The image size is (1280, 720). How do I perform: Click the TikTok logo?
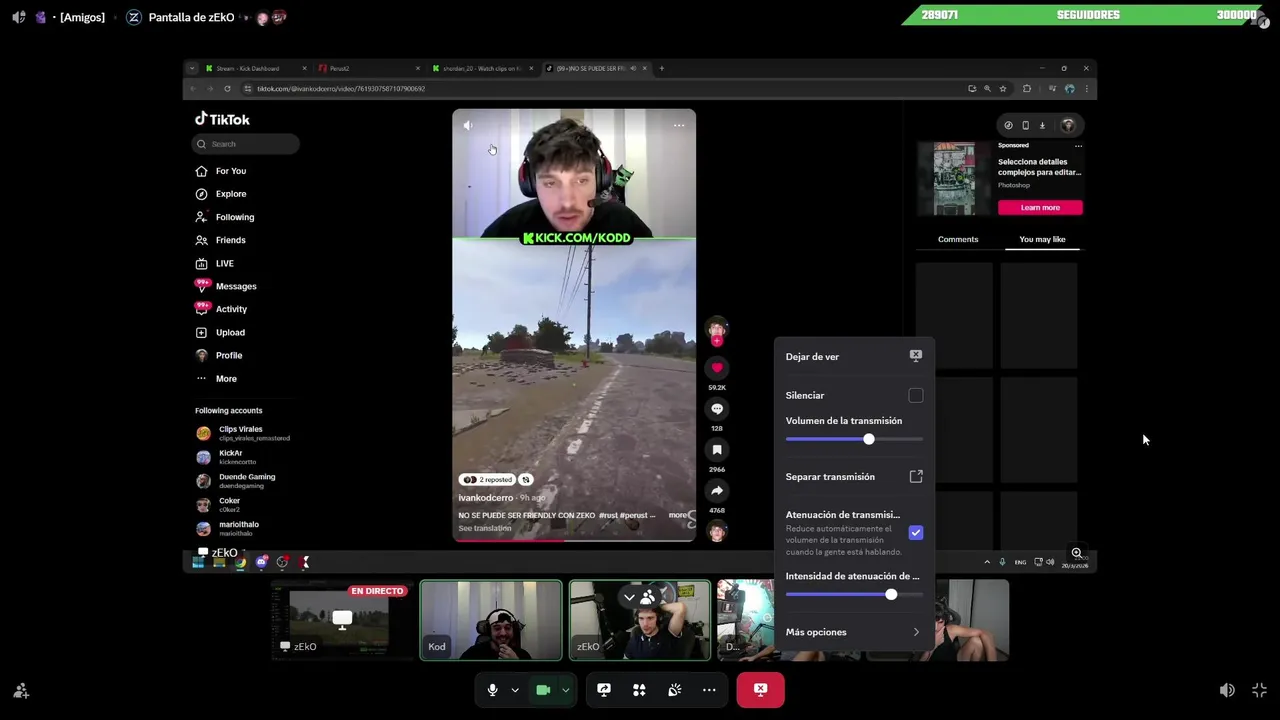[222, 119]
